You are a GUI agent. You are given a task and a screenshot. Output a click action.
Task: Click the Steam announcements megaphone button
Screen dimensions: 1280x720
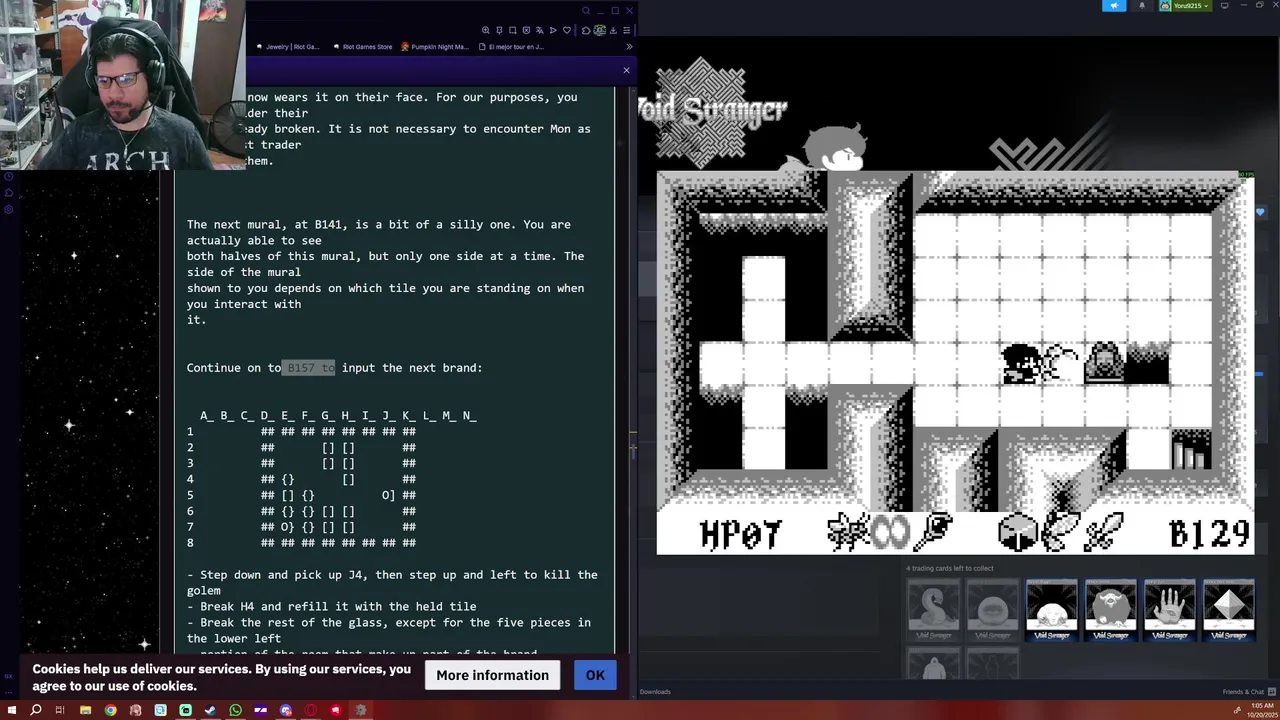1114,6
